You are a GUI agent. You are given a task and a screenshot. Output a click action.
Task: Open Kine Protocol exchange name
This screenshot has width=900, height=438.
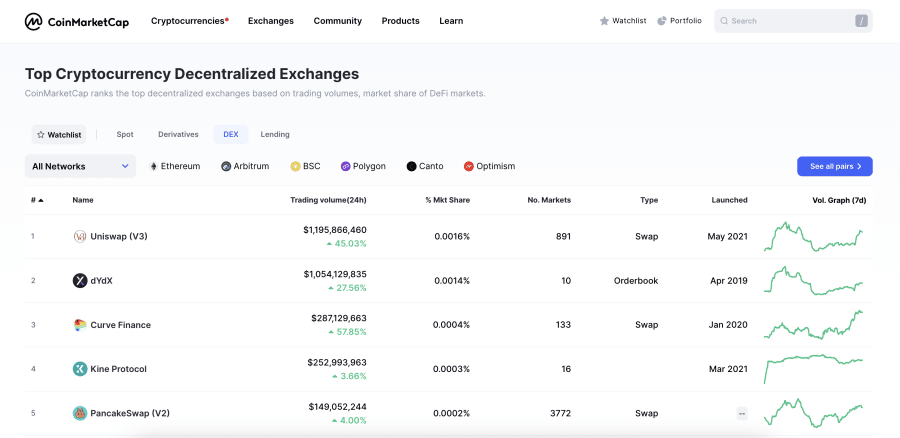coord(119,369)
